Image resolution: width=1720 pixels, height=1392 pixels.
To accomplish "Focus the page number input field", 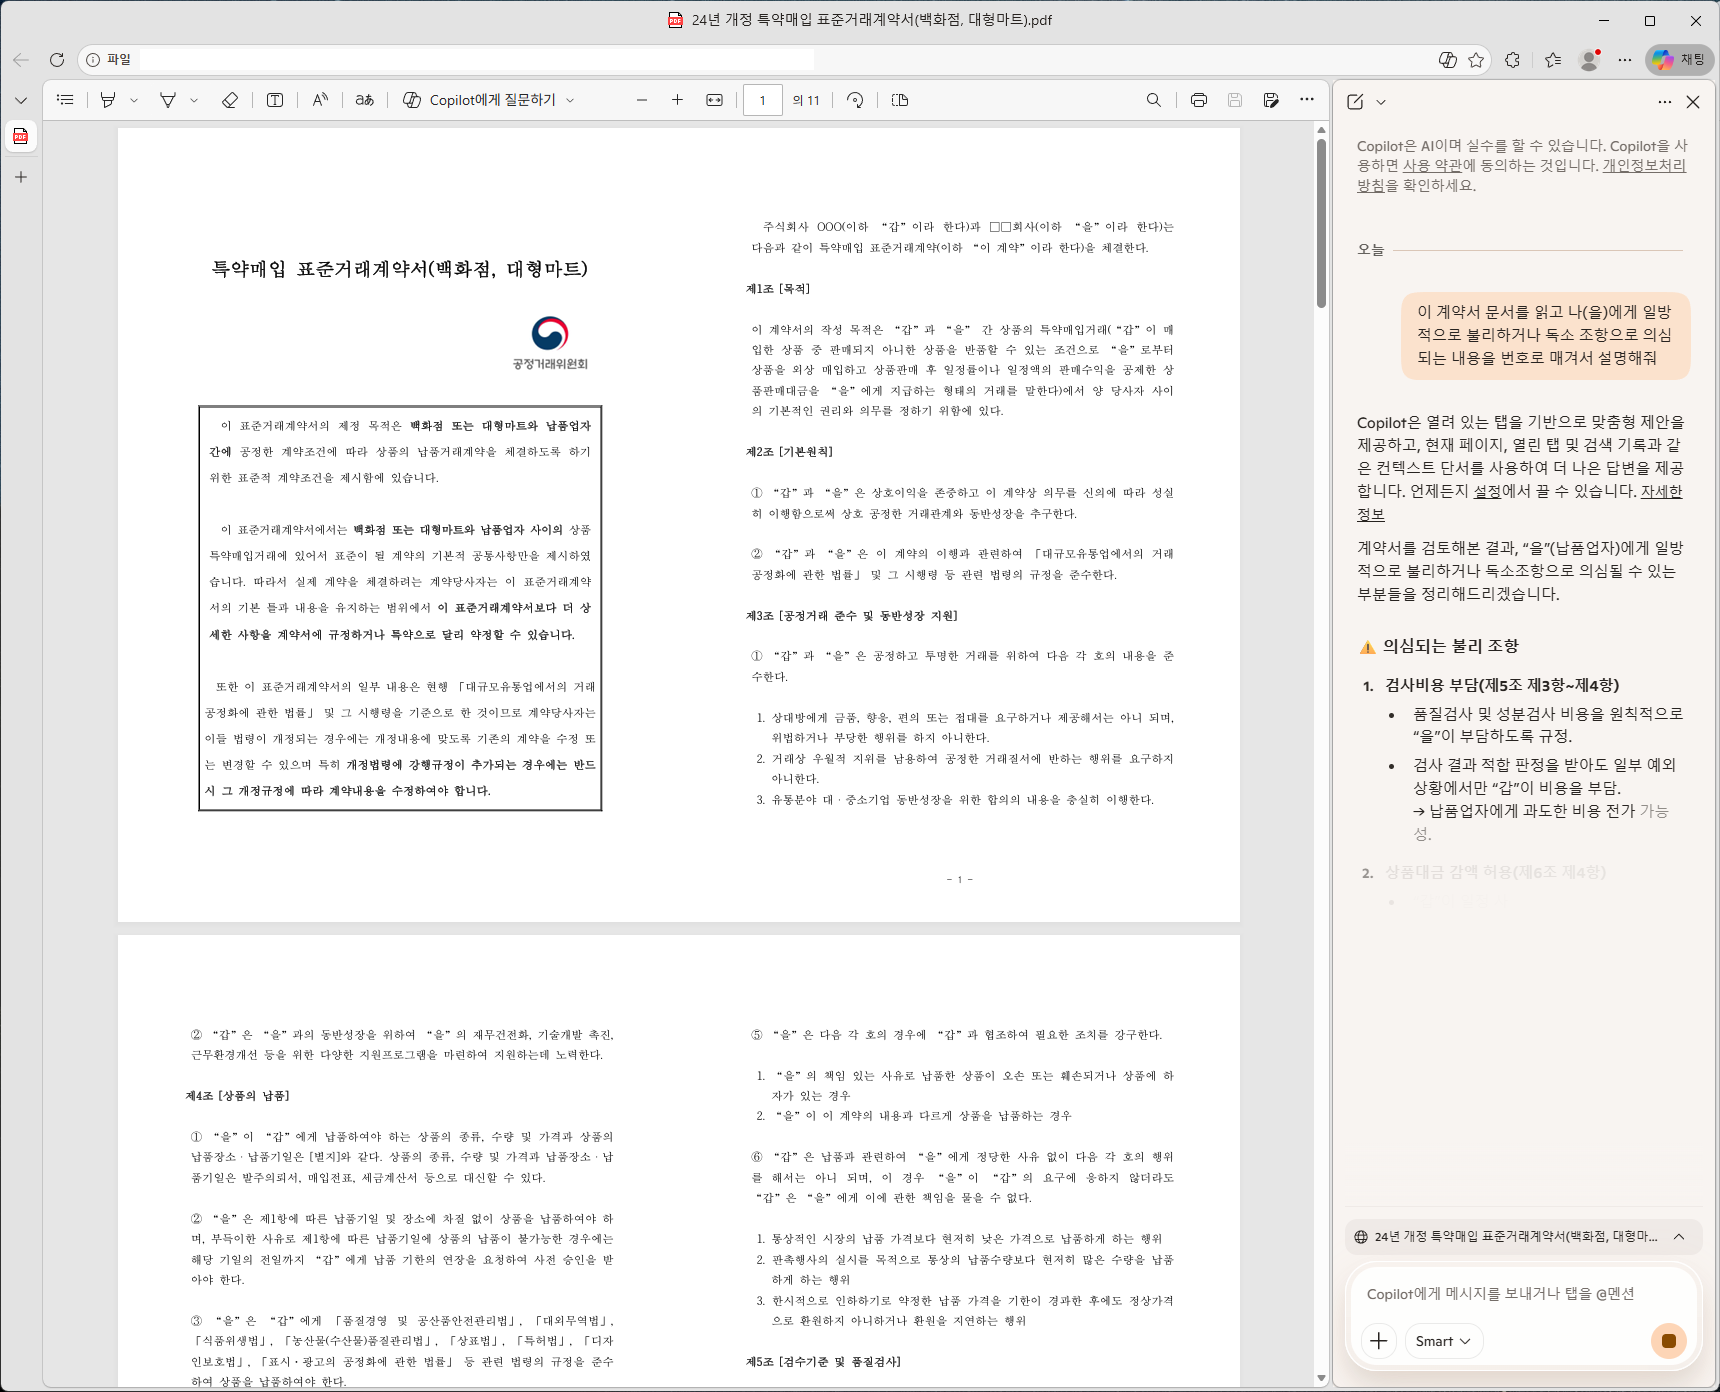I will 762,100.
